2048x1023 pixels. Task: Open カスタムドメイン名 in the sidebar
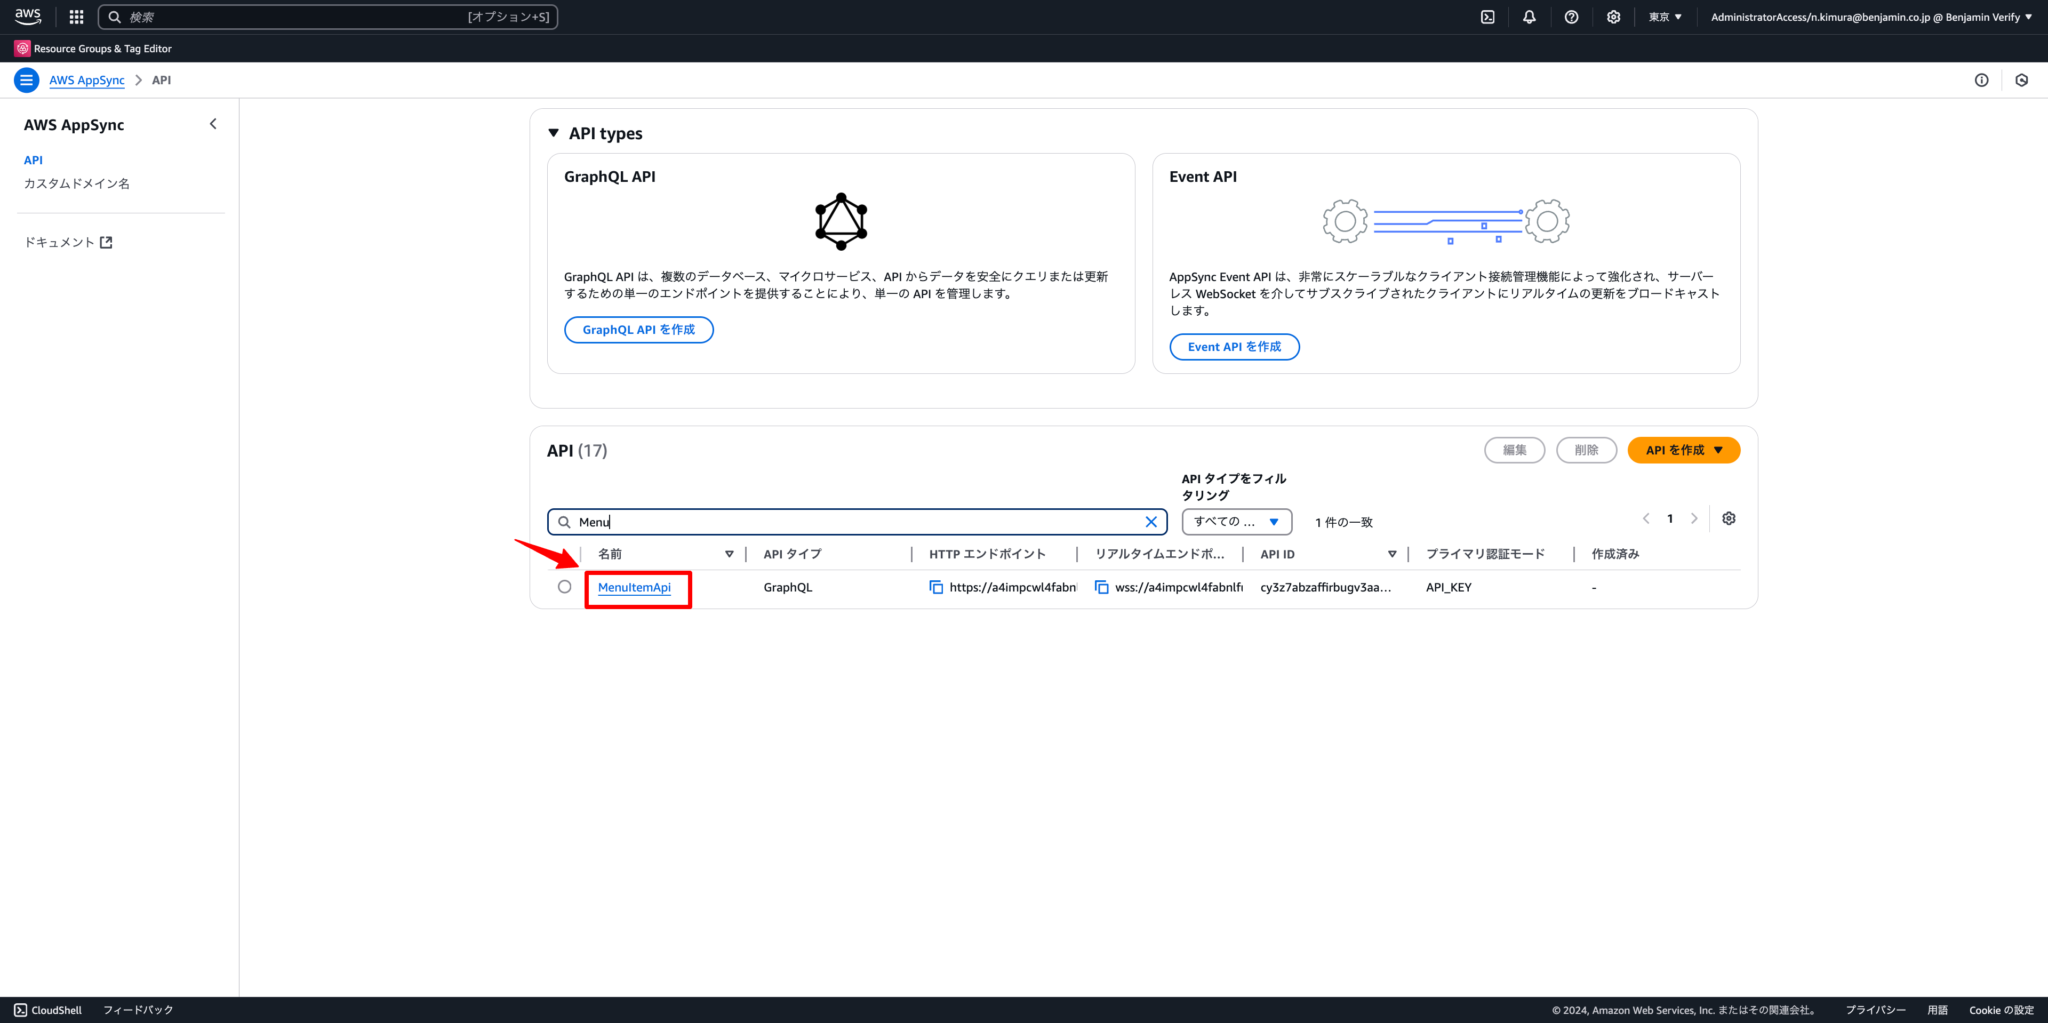coord(75,183)
